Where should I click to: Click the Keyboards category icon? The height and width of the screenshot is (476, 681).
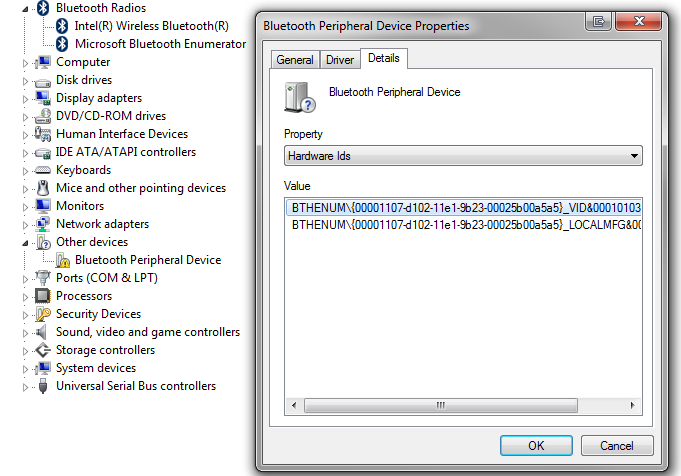pyautogui.click(x=42, y=170)
